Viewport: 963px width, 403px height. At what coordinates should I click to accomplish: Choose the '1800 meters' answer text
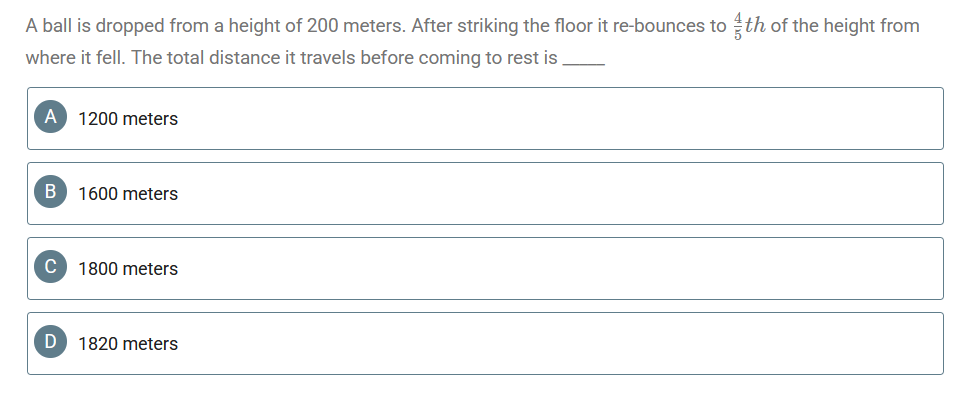coord(128,268)
